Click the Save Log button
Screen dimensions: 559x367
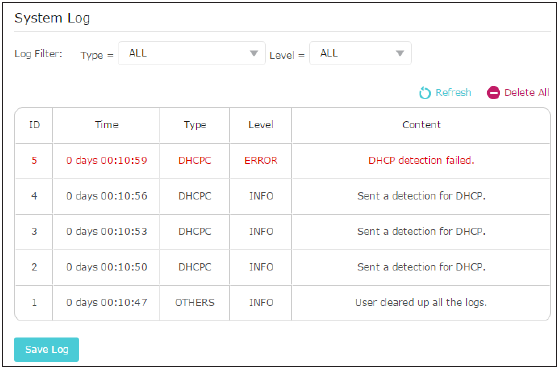point(46,350)
